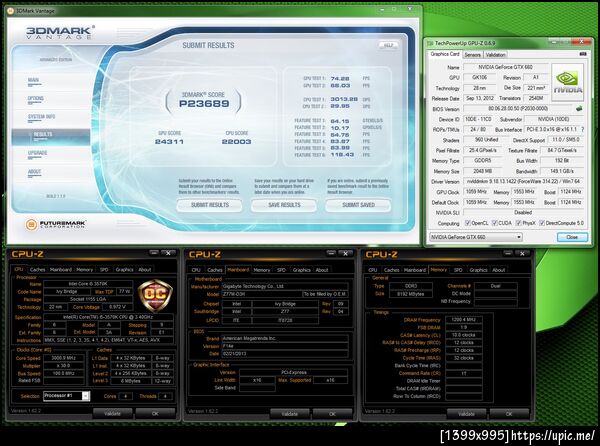The width and height of the screenshot is (600, 446).
Task: Click the Z77M-D3H model field
Action: click(x=262, y=294)
